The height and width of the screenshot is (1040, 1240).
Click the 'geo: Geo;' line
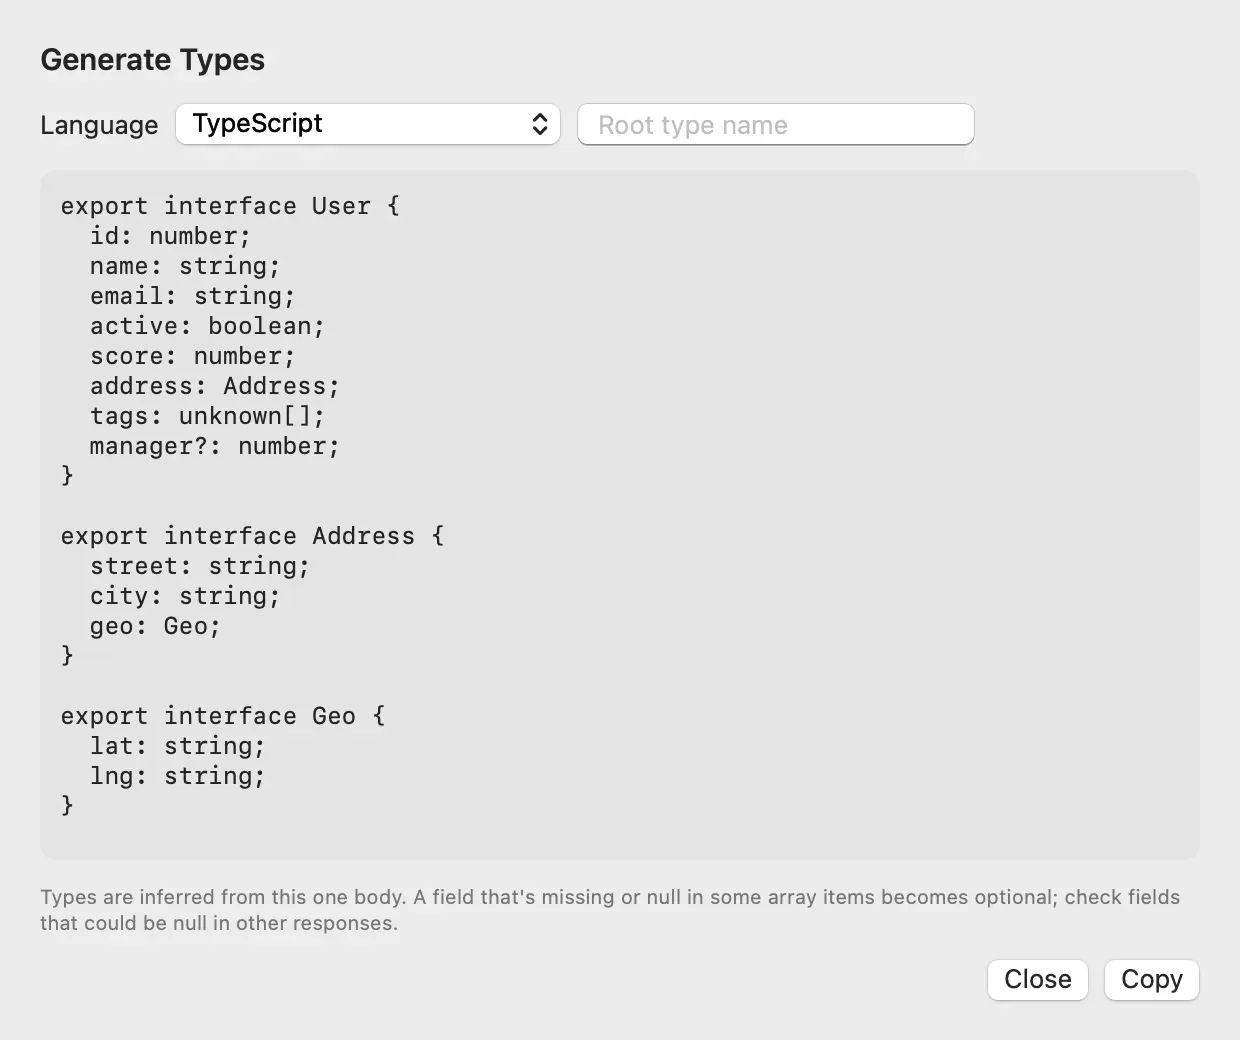tap(155, 626)
